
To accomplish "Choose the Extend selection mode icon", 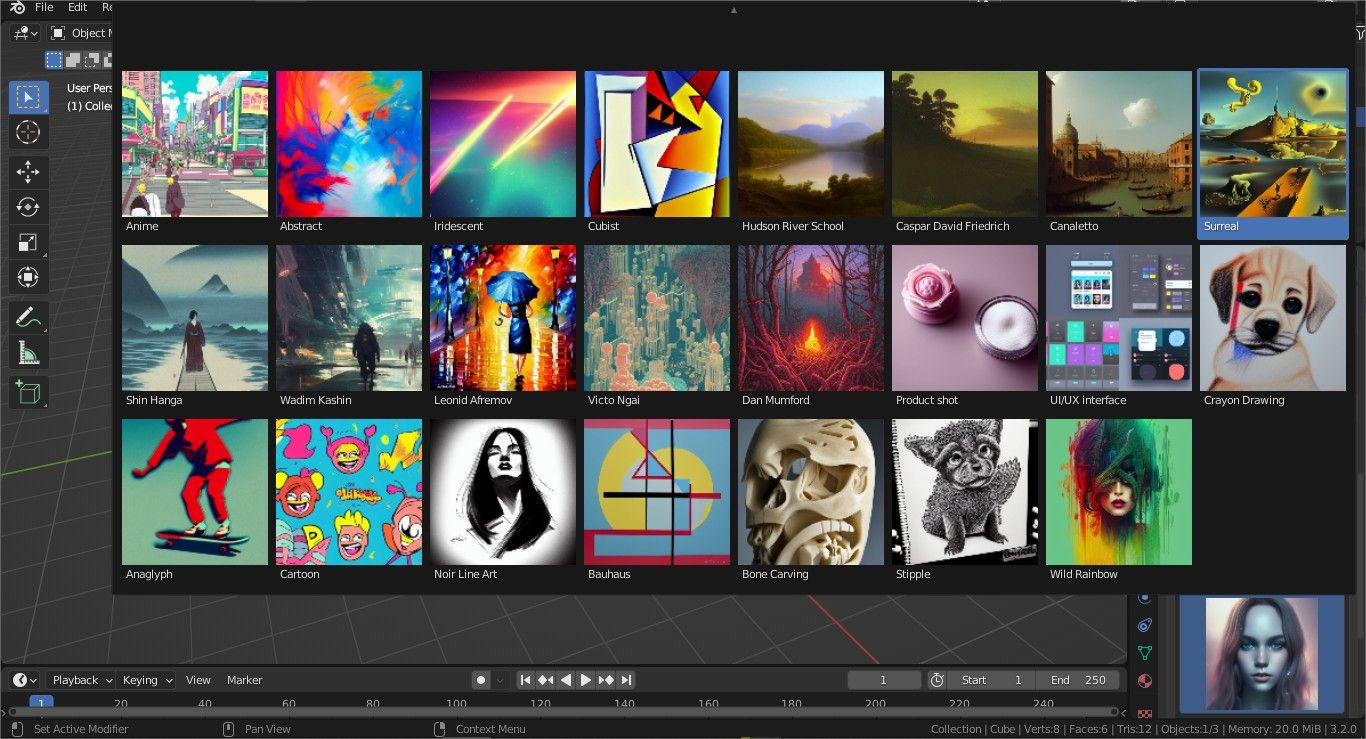I will point(72,60).
